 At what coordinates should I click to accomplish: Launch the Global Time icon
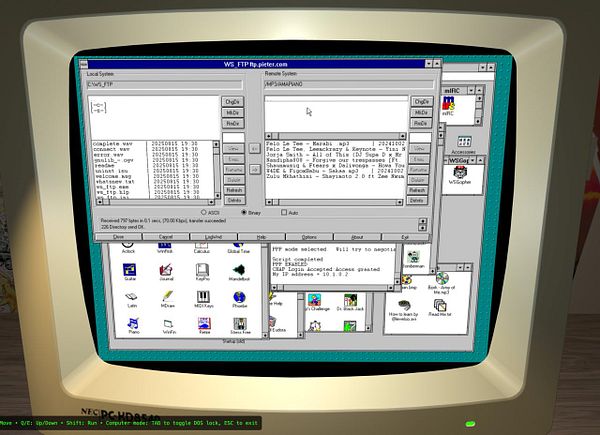click(238, 248)
